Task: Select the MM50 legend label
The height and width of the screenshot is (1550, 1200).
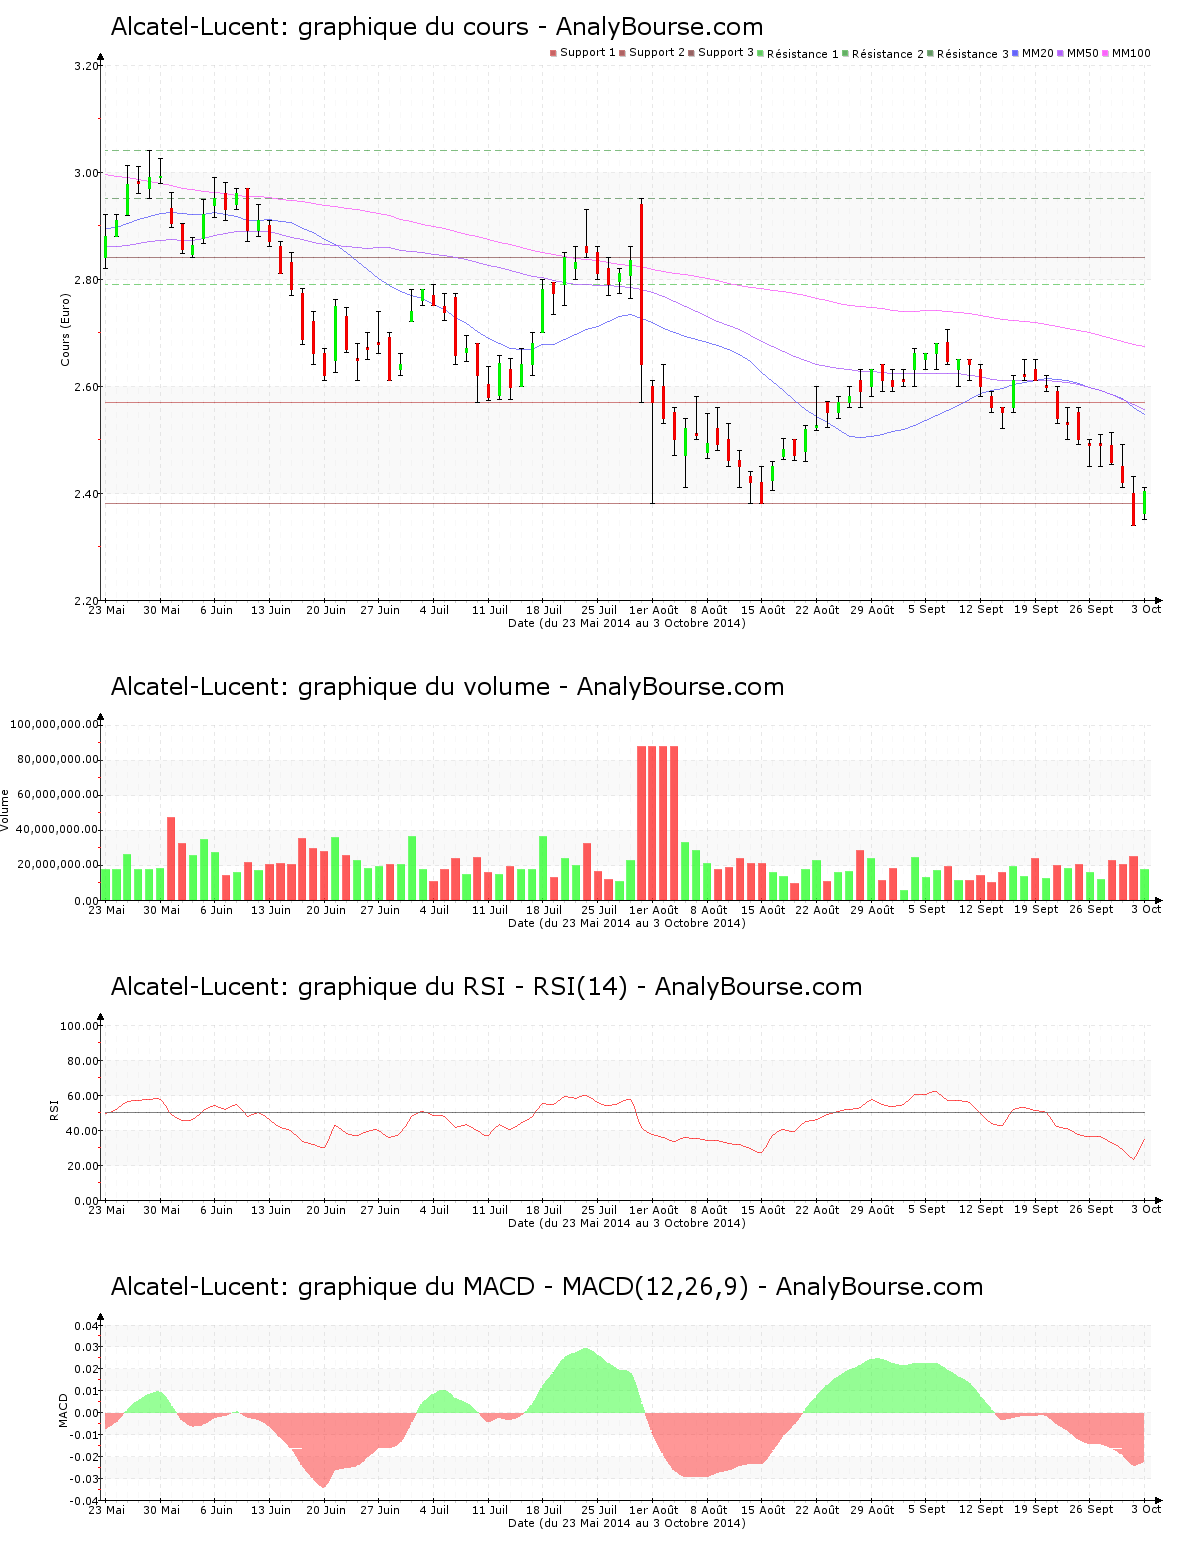Action: [x=1083, y=53]
